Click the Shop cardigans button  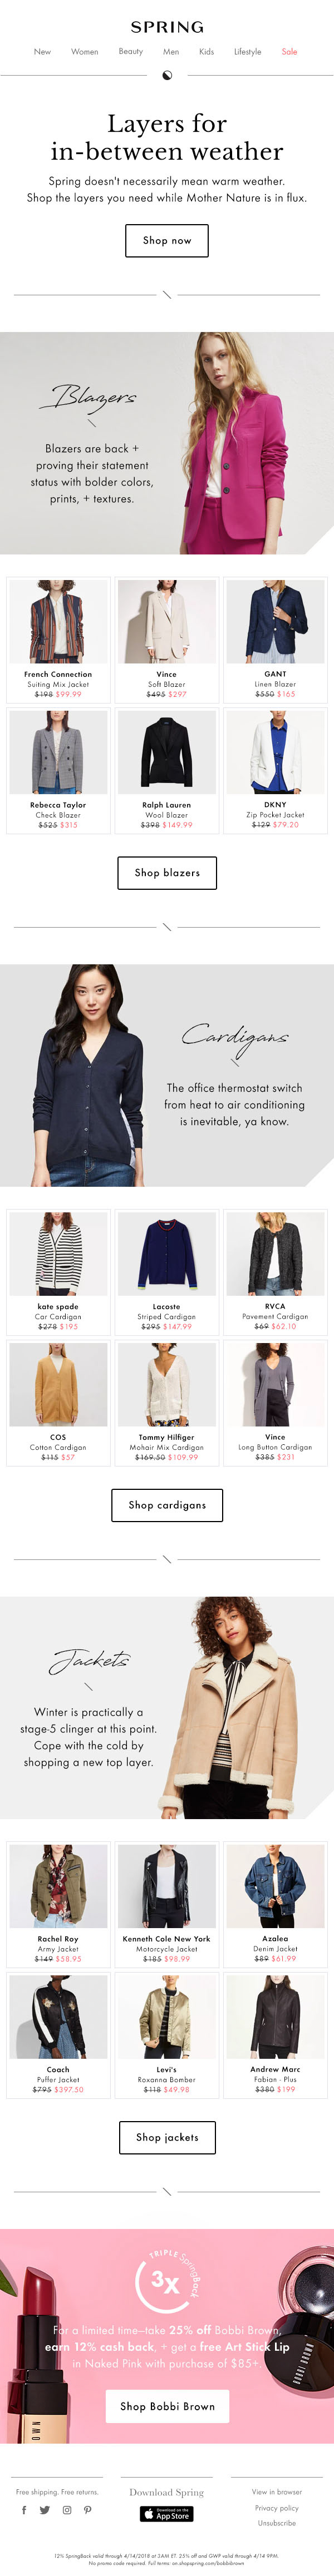pyautogui.click(x=167, y=1504)
